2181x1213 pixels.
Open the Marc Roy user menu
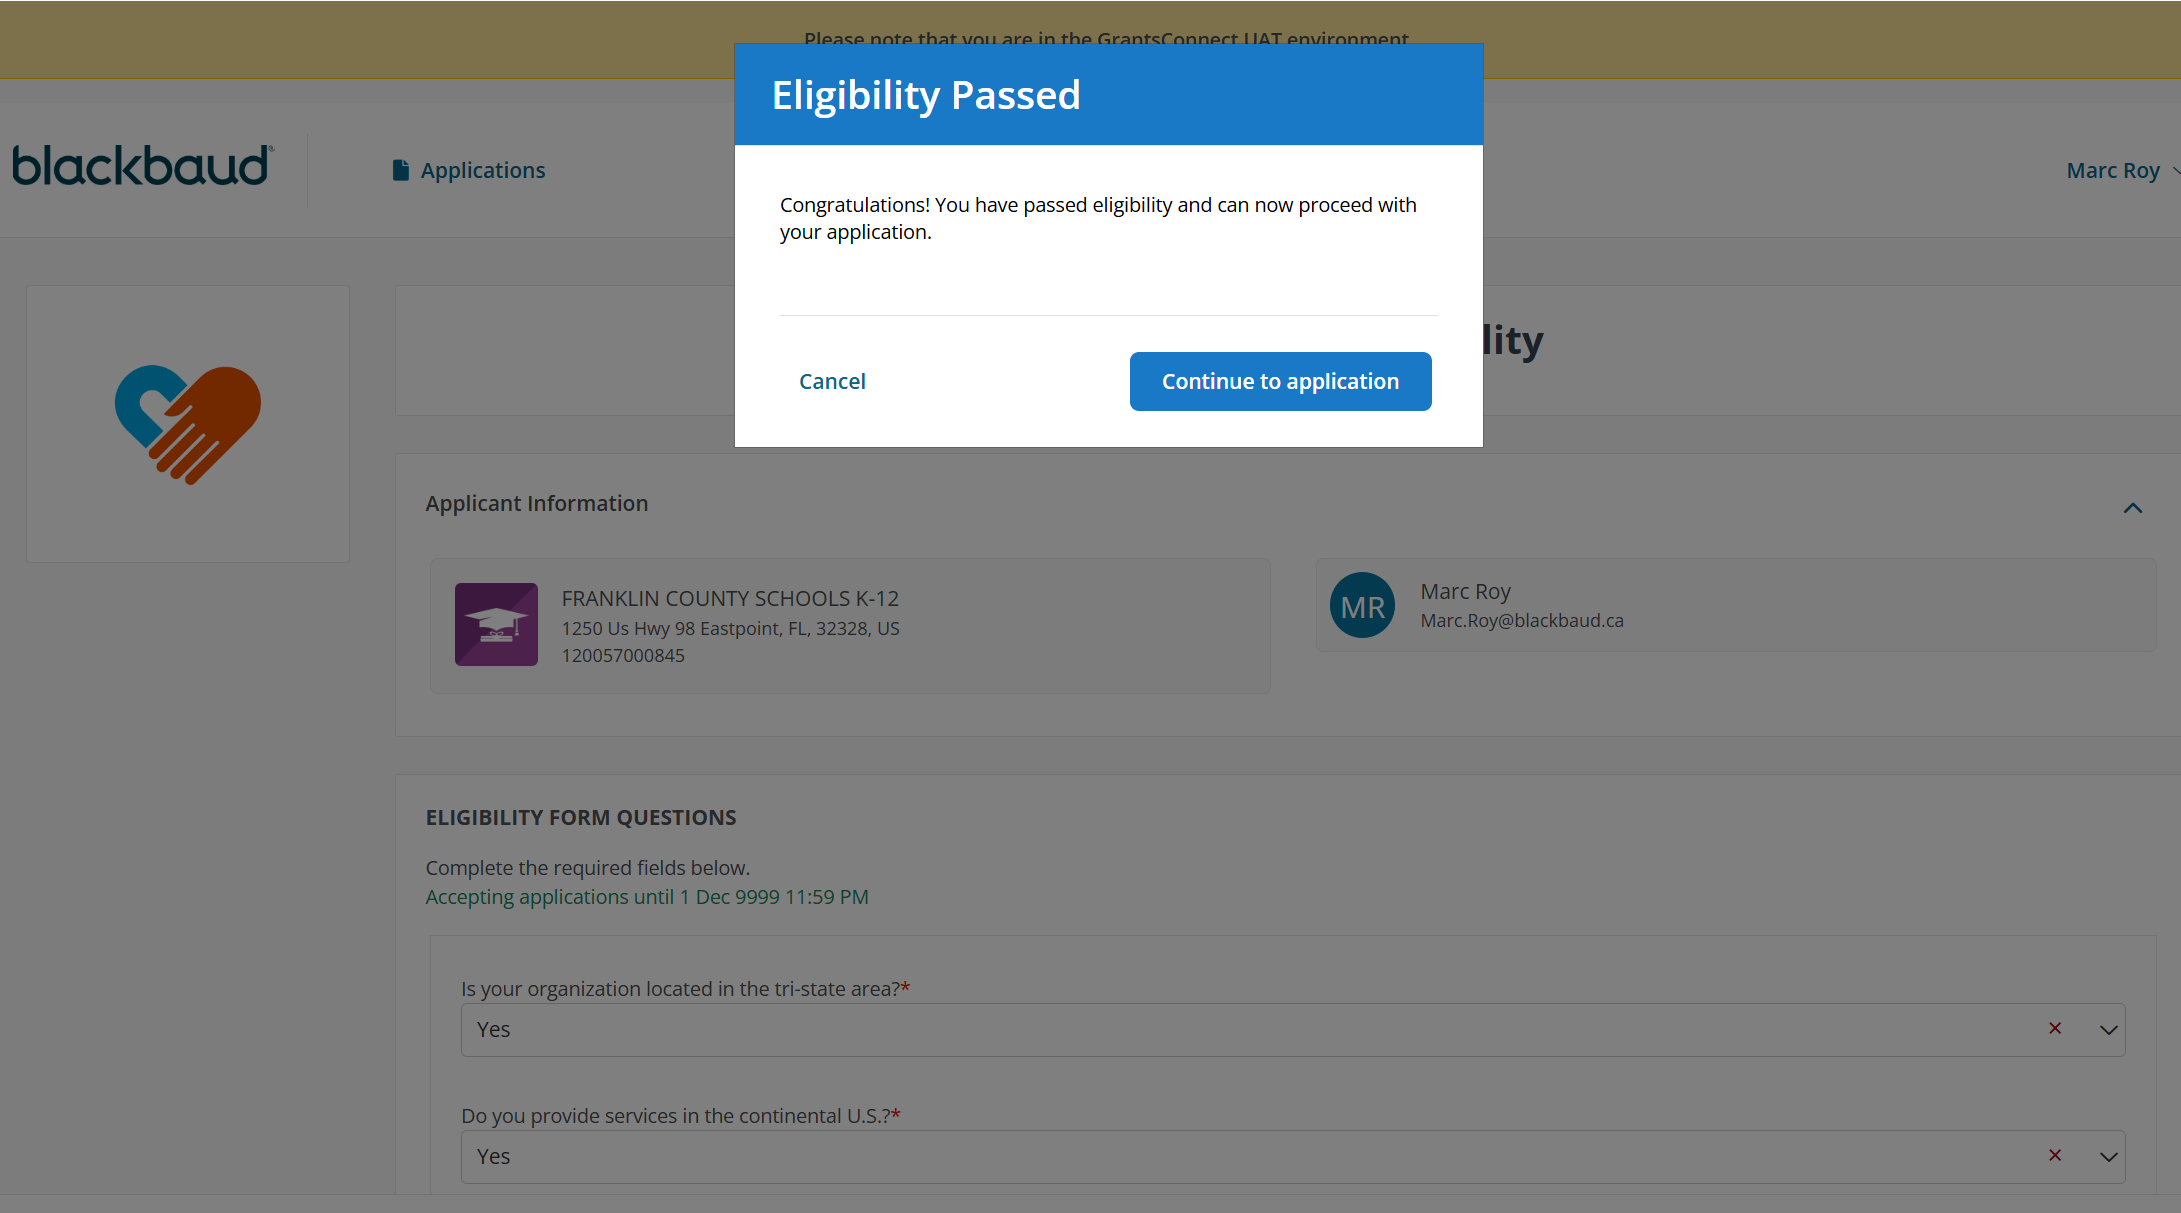click(x=2113, y=171)
